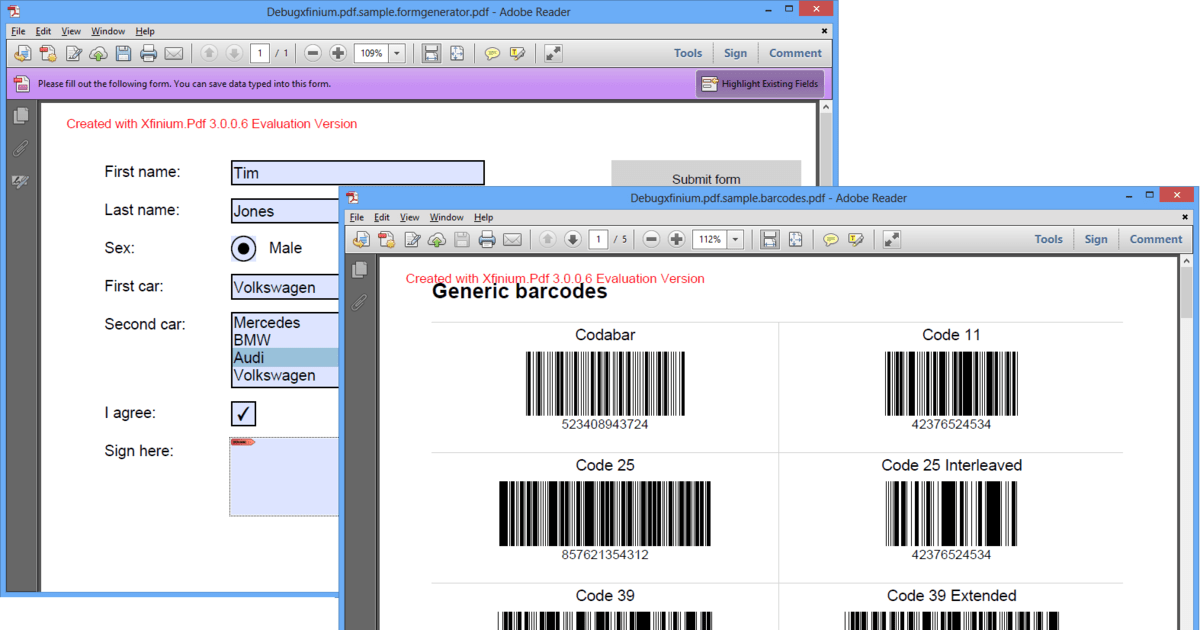Add sticky note in barcodes window toolbar
This screenshot has height=630, width=1200.
point(830,239)
